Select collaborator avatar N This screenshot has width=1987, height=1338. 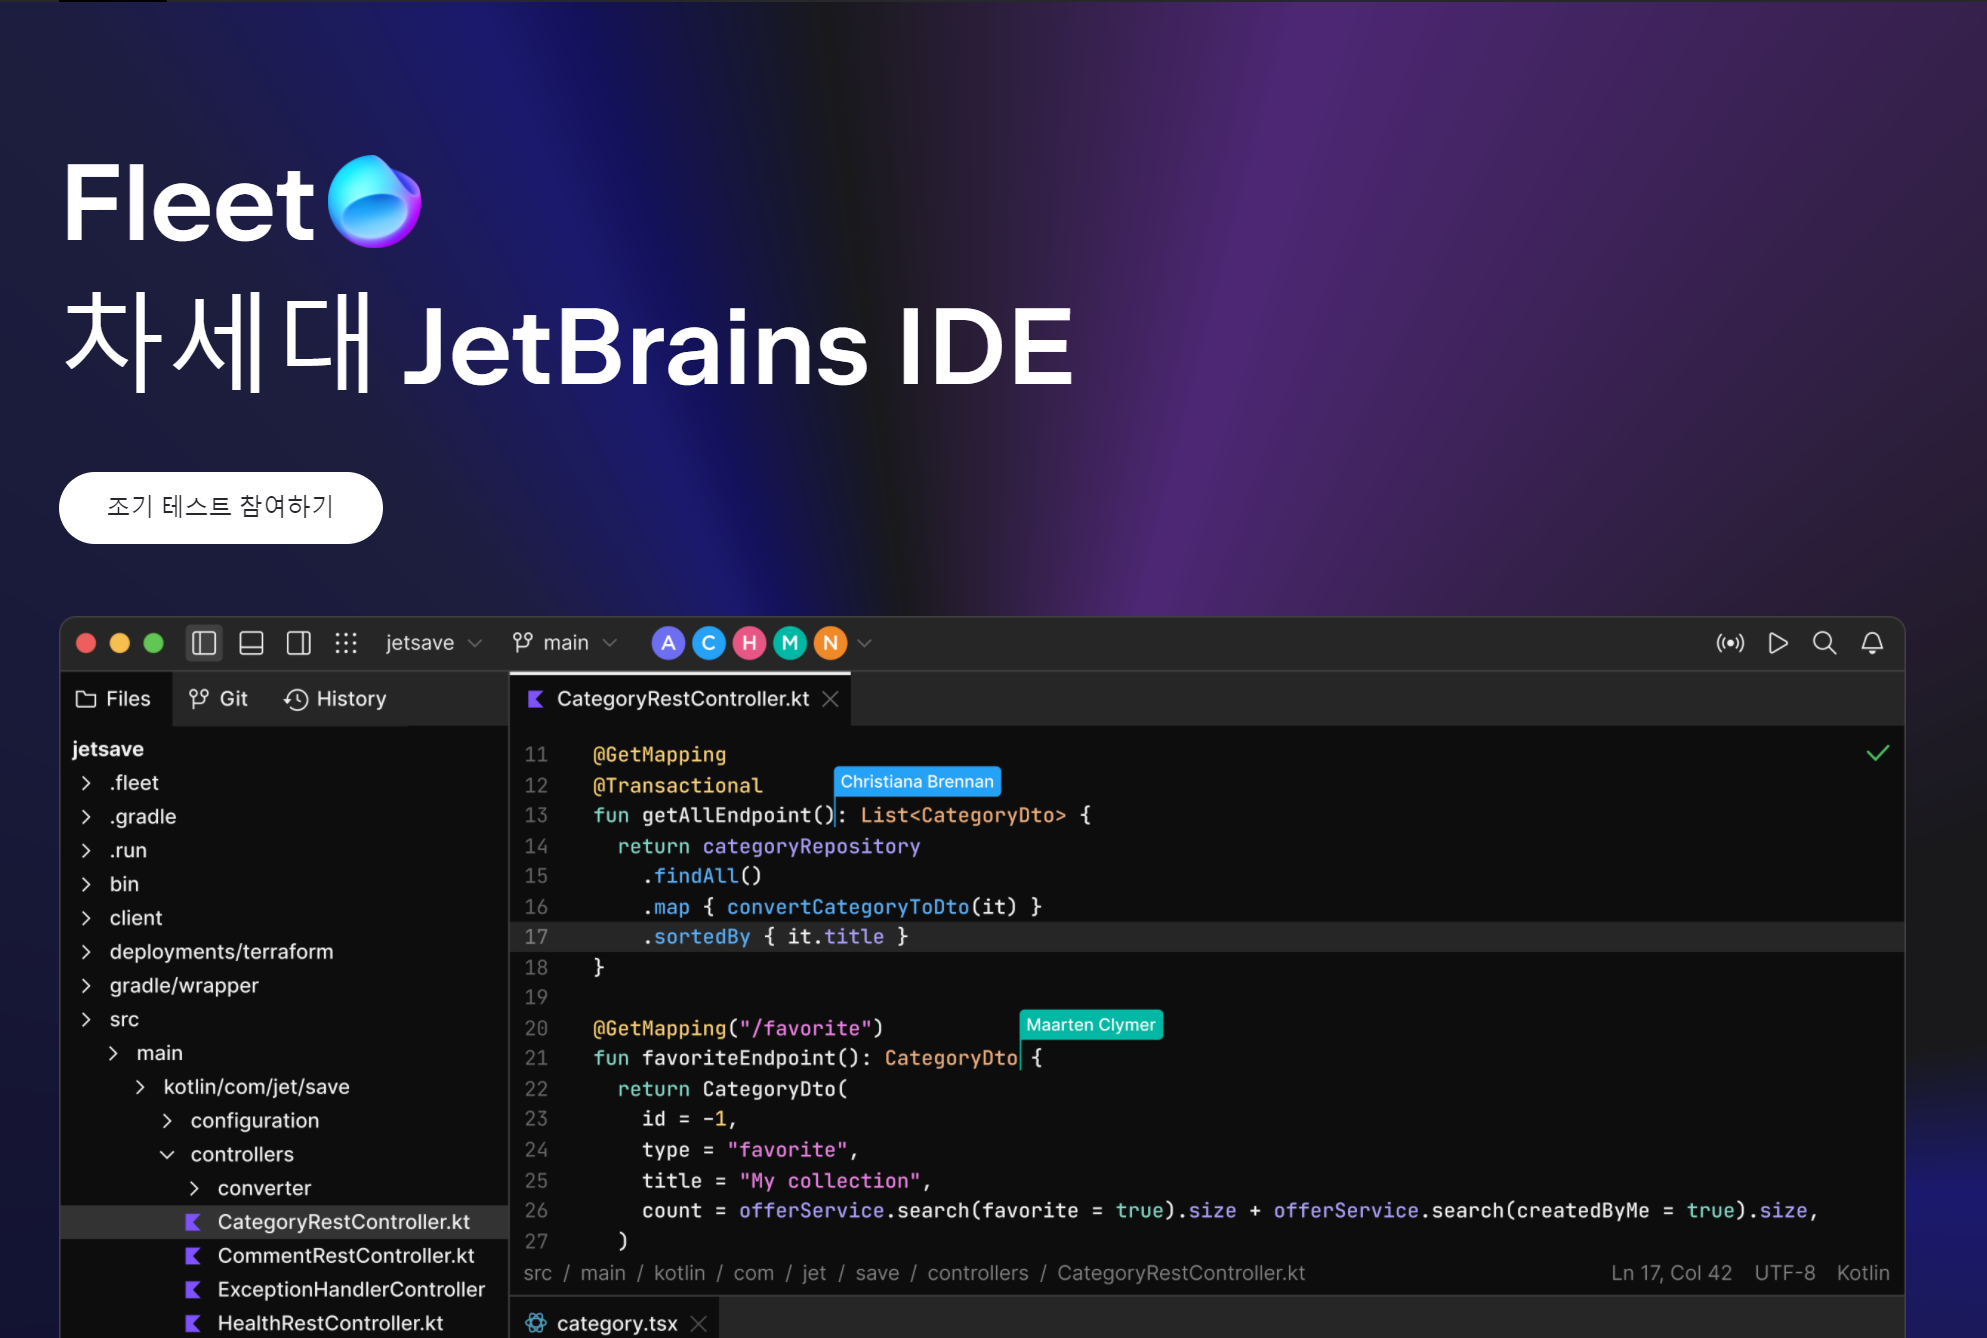tap(830, 643)
